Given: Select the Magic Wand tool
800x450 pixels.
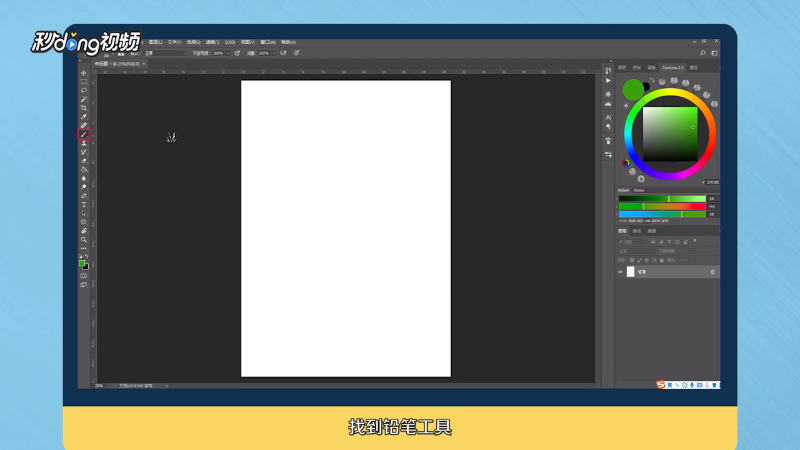Looking at the screenshot, I should [84, 99].
